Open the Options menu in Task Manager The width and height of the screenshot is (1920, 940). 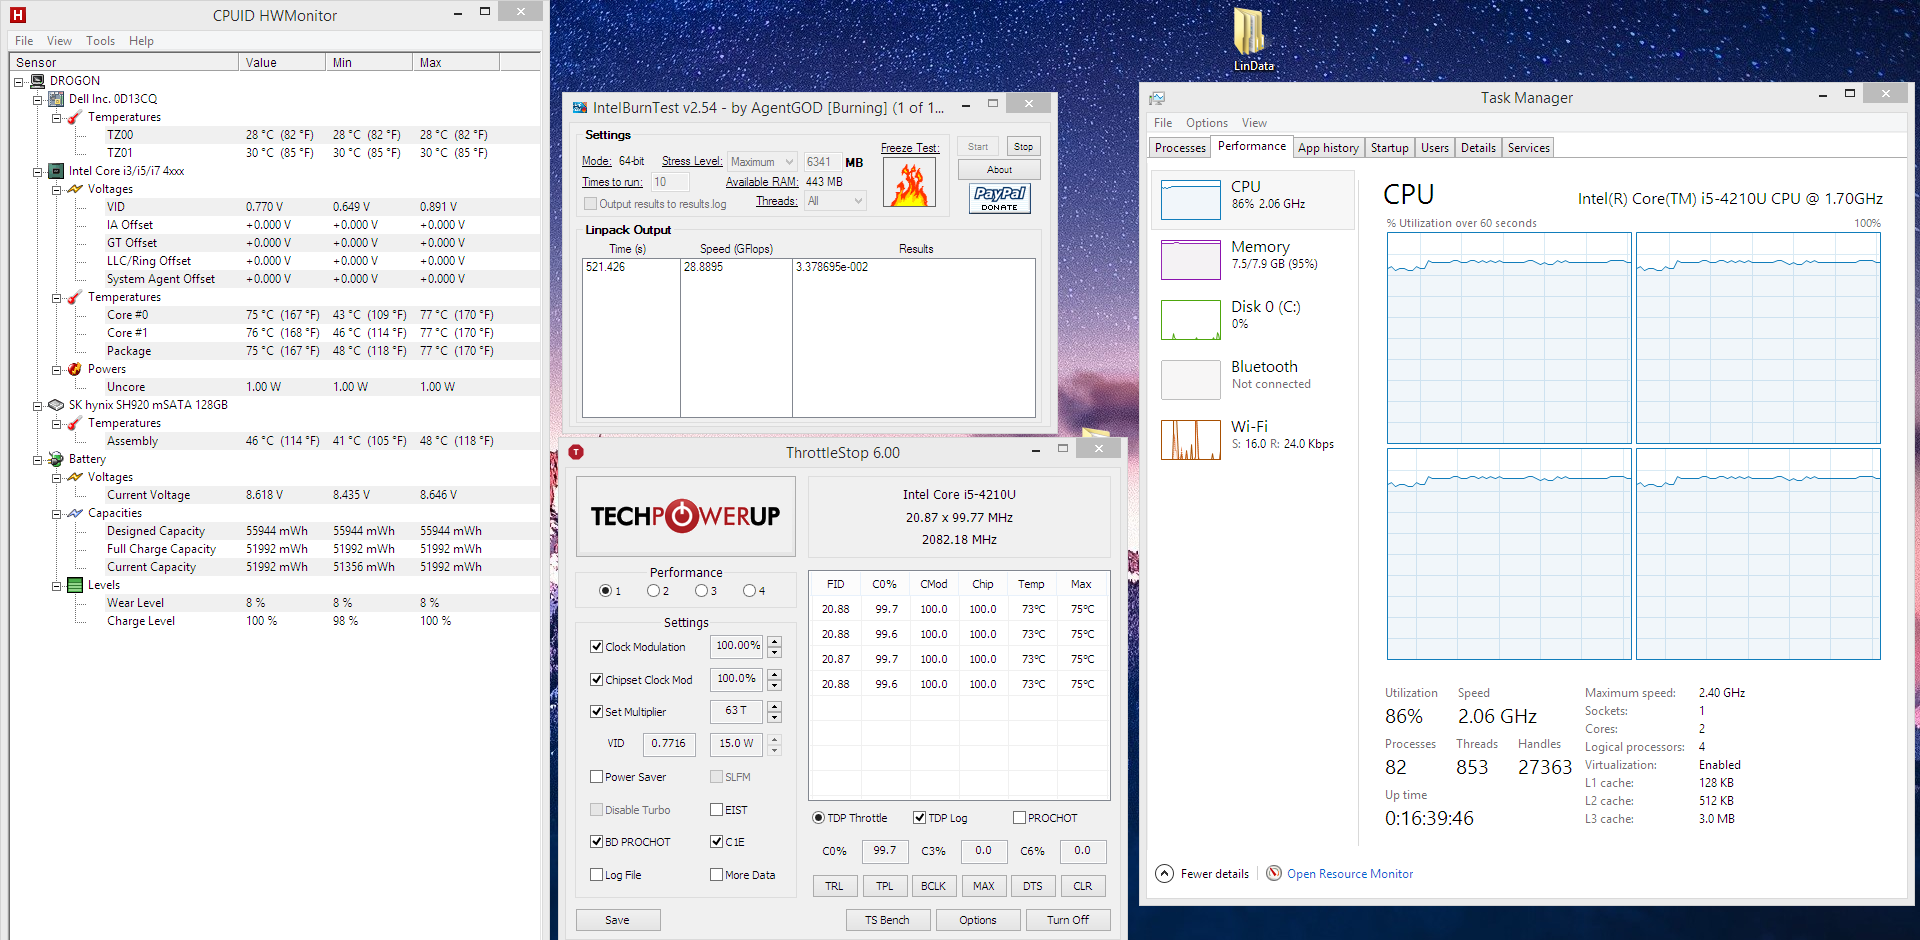click(1206, 123)
